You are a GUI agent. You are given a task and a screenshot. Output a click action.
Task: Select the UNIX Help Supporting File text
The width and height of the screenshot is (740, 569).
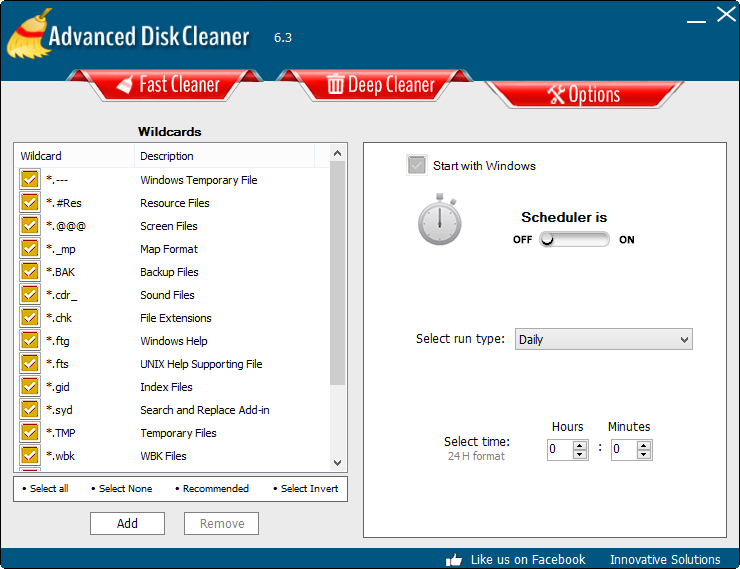[201, 364]
